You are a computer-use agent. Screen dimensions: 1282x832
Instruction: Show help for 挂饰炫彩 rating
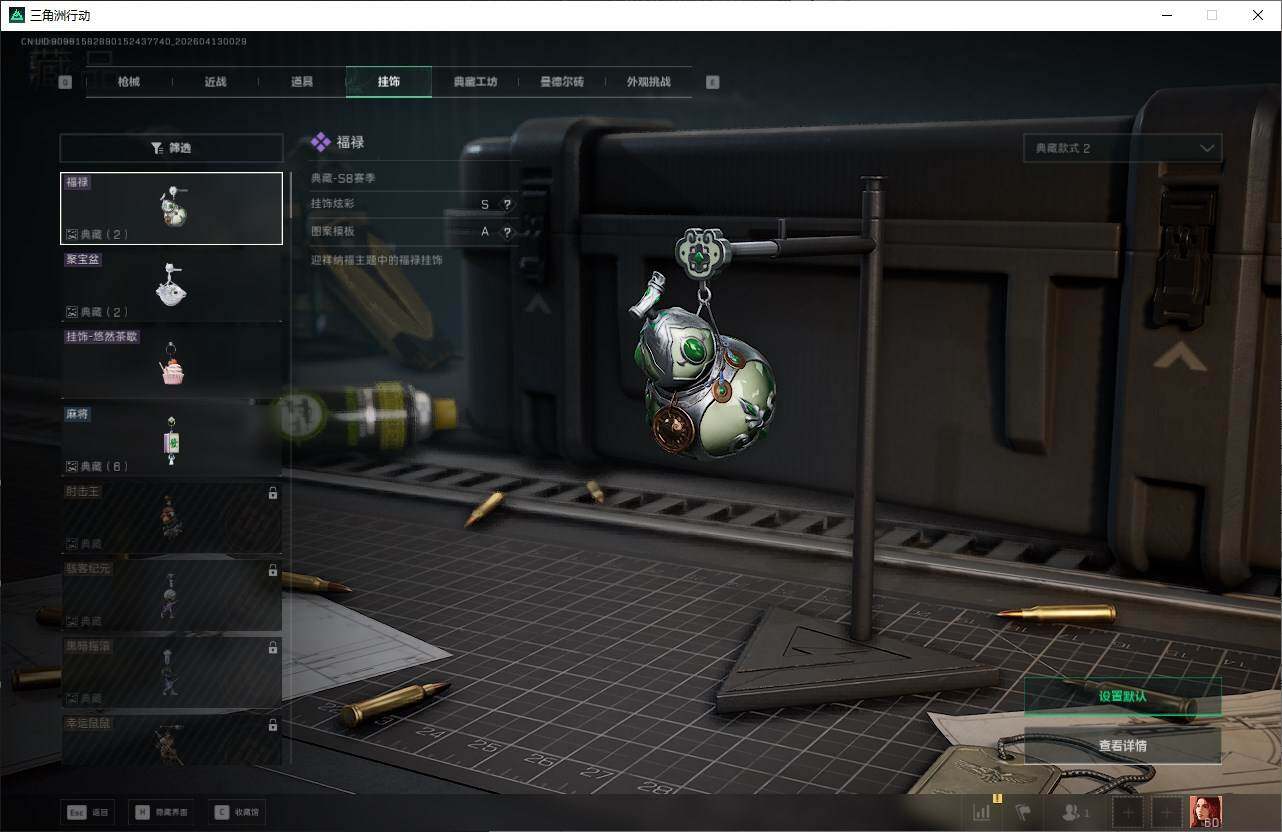pos(507,204)
